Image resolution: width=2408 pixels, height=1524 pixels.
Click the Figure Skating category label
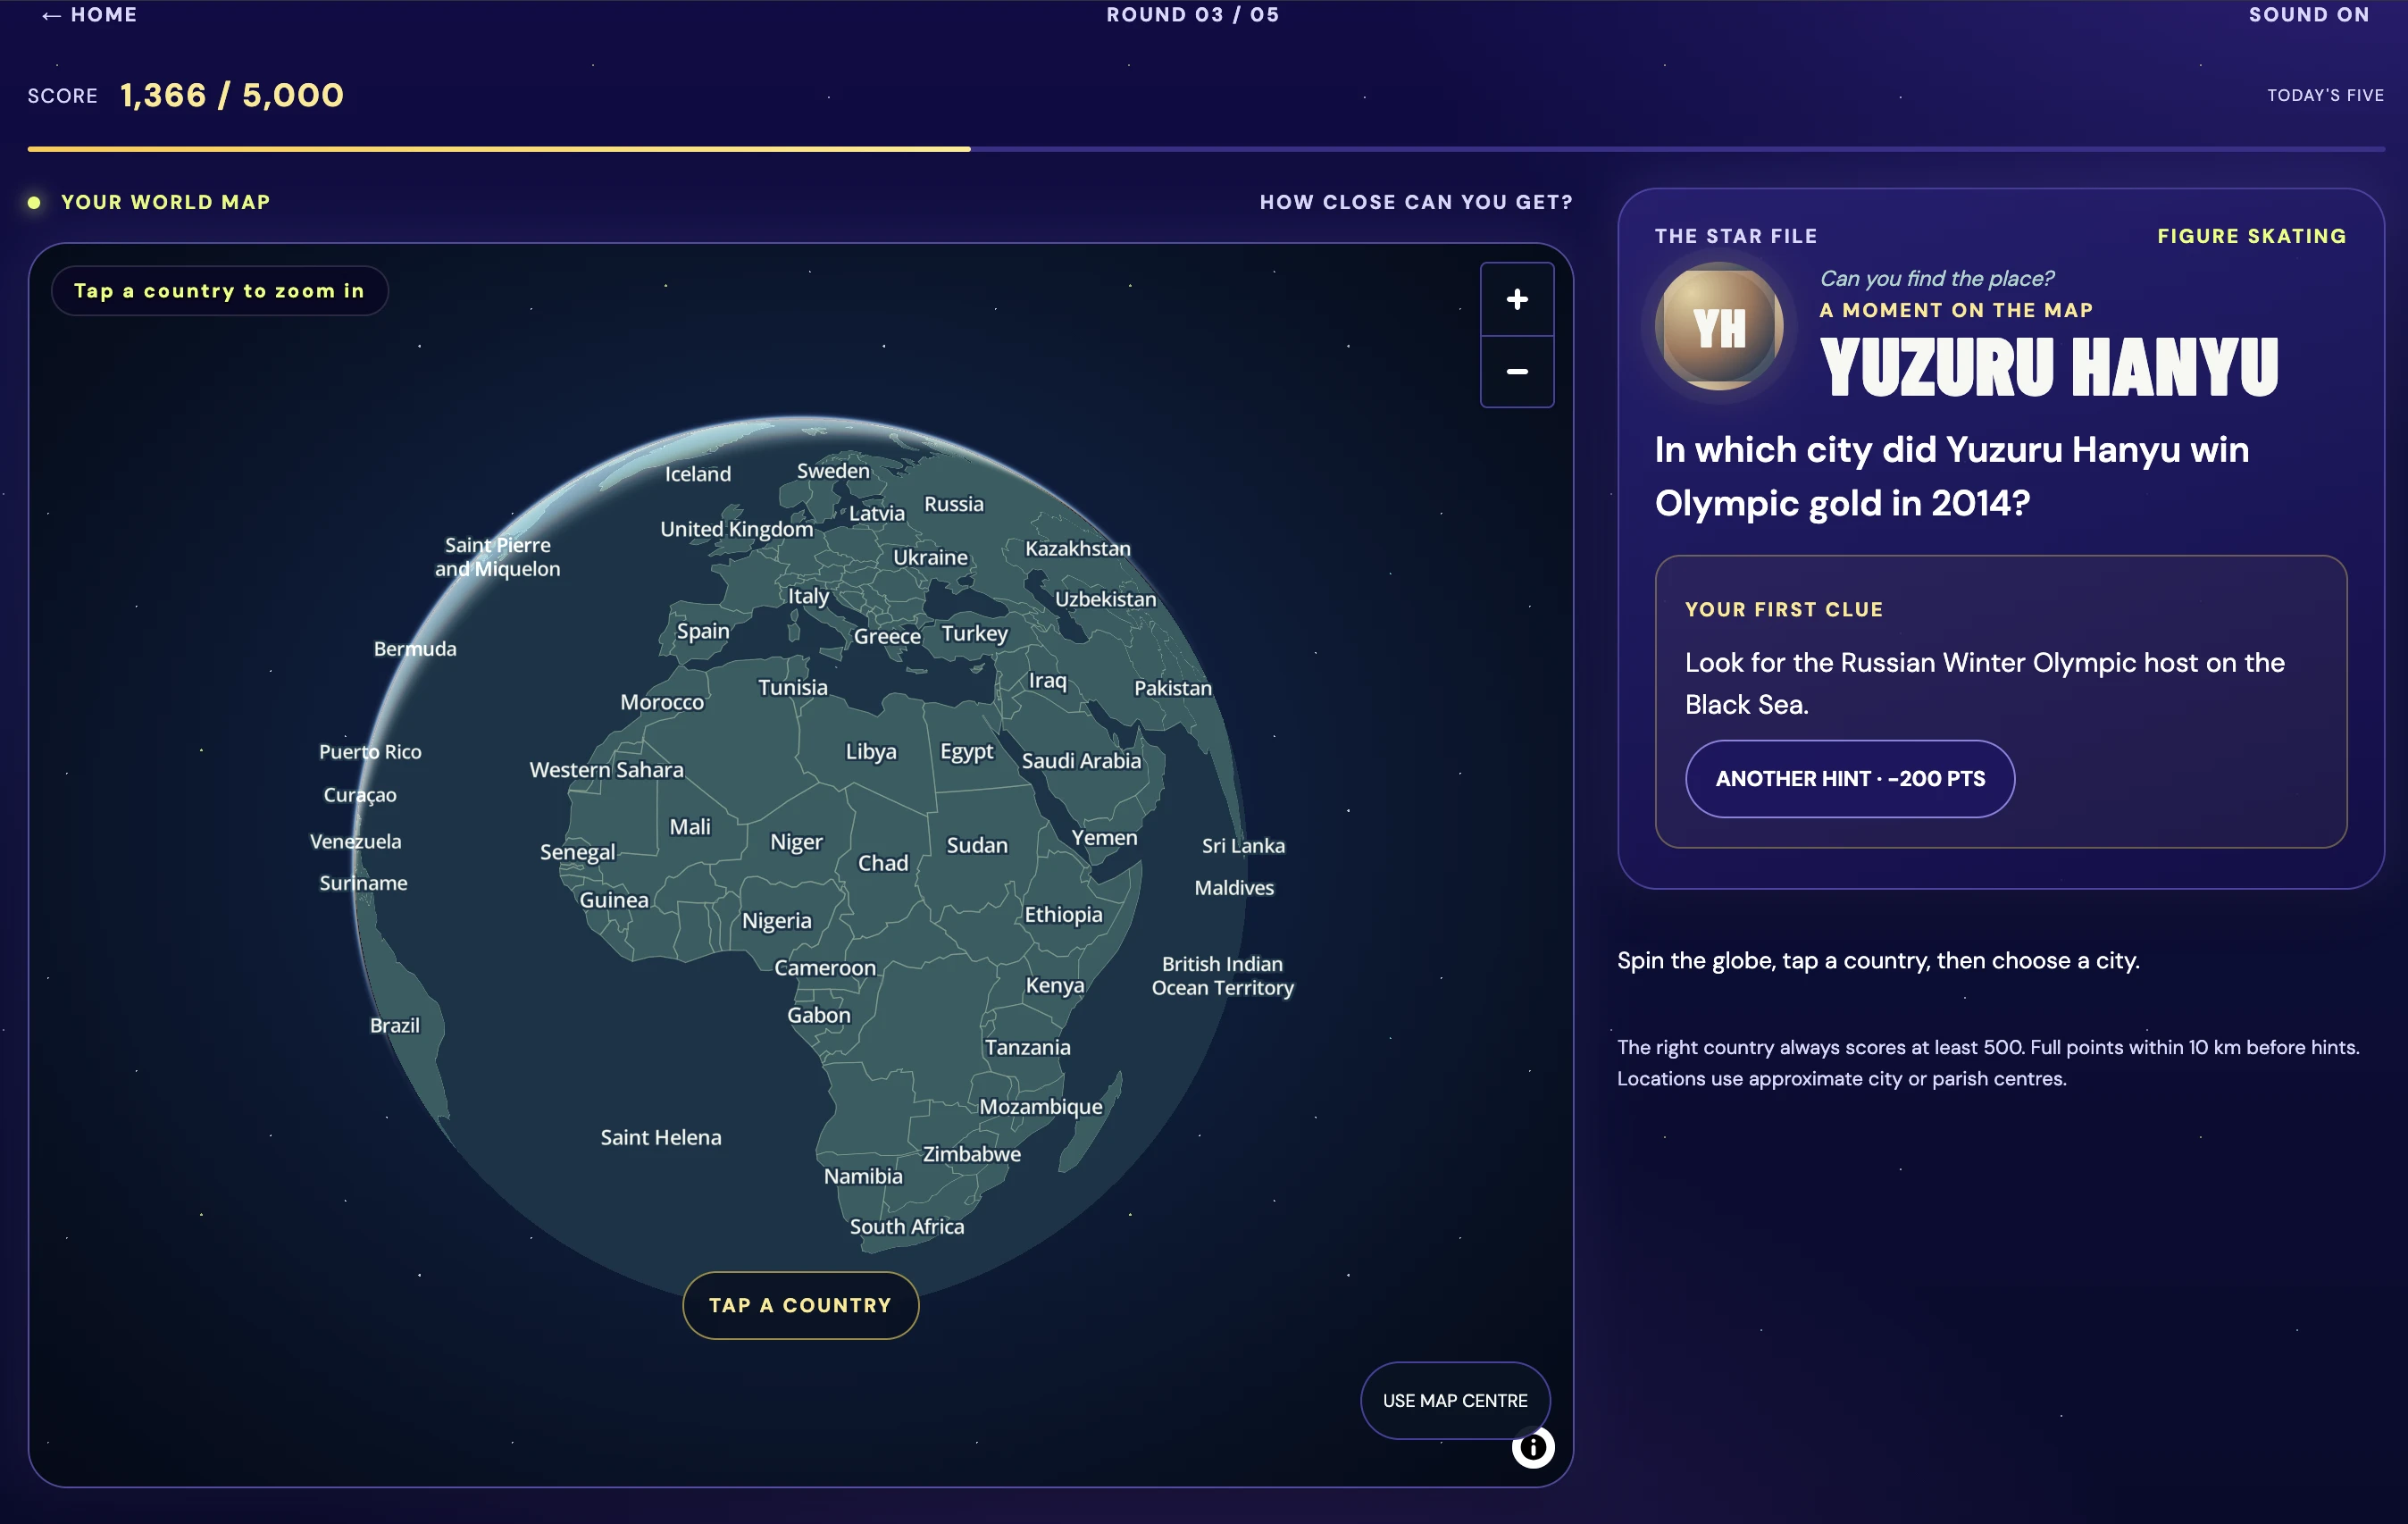tap(2251, 236)
